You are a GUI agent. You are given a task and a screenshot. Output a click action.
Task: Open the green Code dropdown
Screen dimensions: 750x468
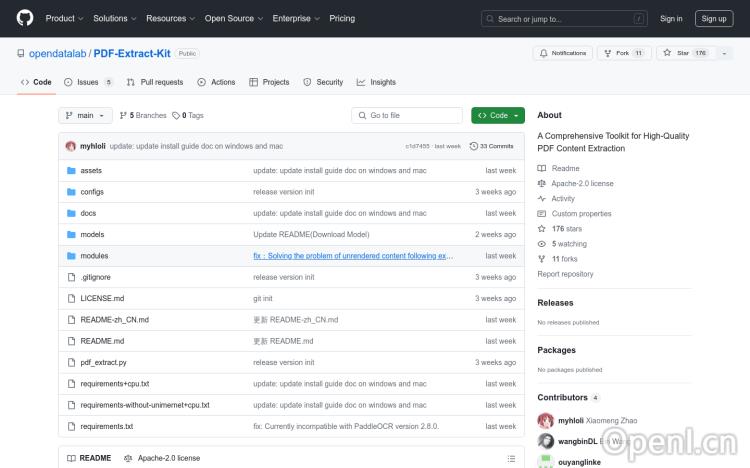tap(498, 115)
